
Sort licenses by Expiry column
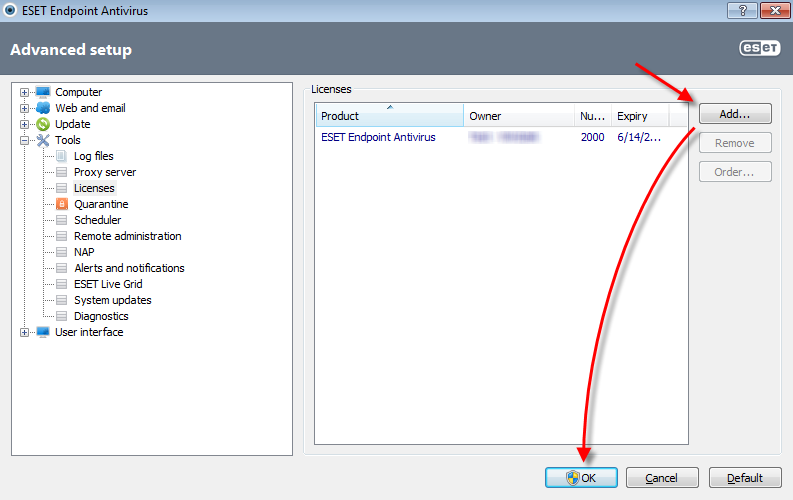click(640, 115)
